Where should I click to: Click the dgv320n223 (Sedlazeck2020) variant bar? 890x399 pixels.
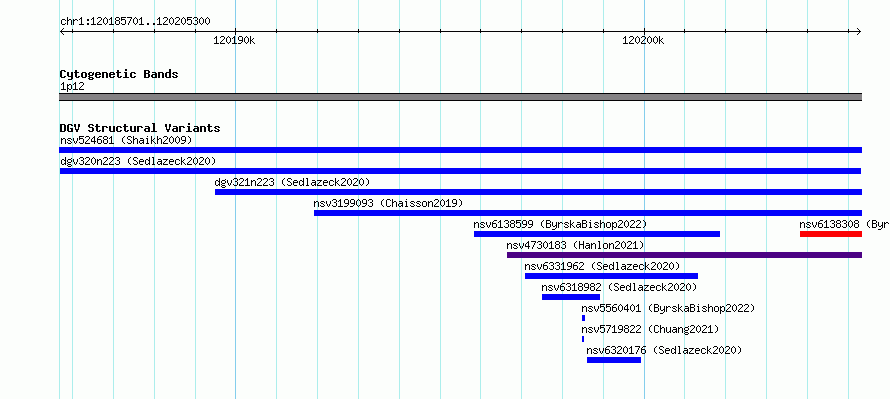click(x=460, y=171)
